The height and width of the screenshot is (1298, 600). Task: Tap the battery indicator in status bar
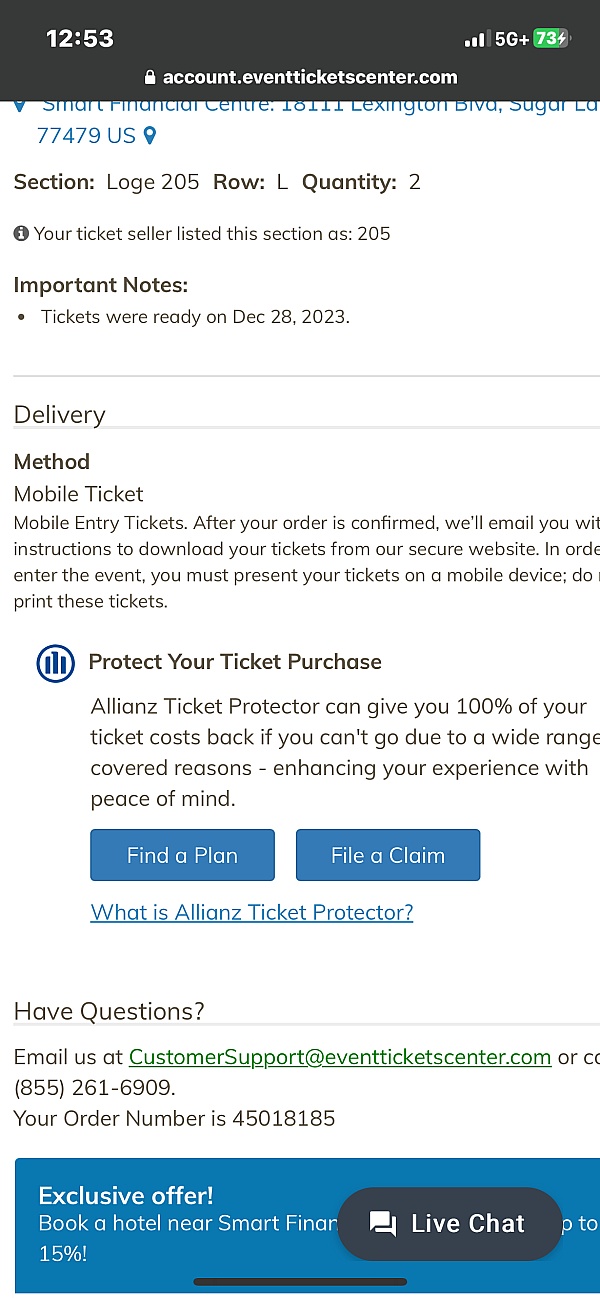551,39
